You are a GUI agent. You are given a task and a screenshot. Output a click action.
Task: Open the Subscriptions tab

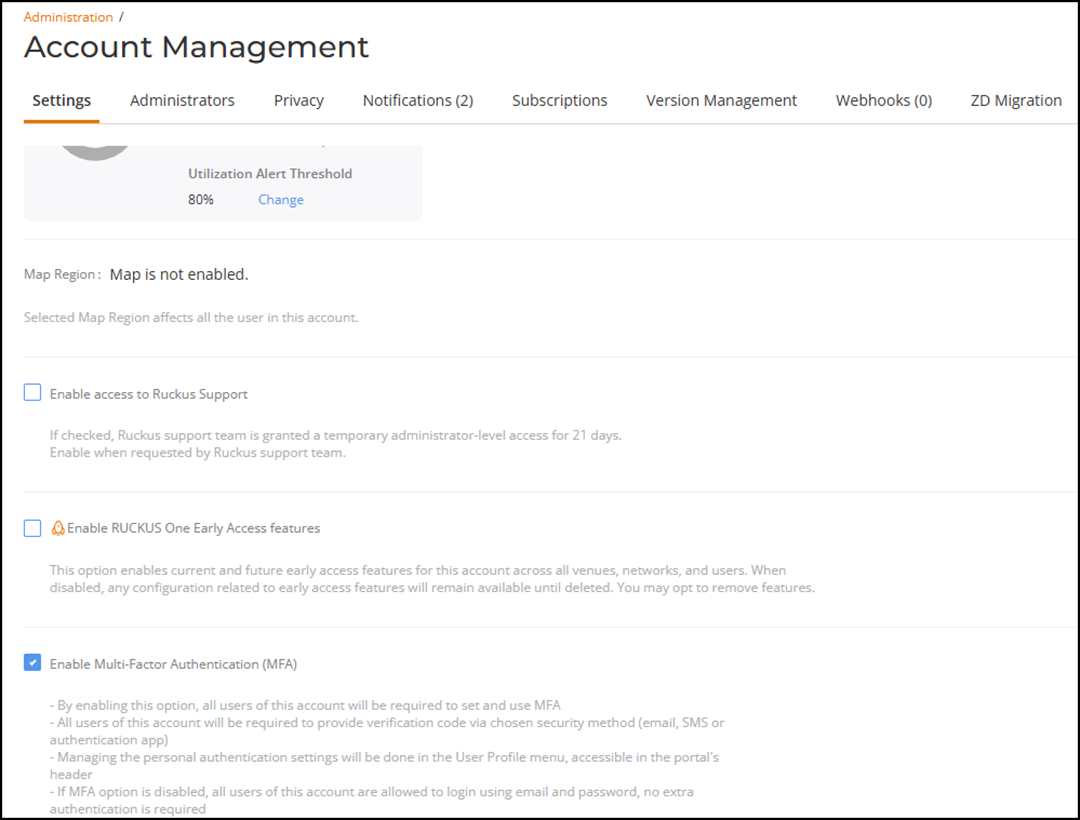pos(559,101)
